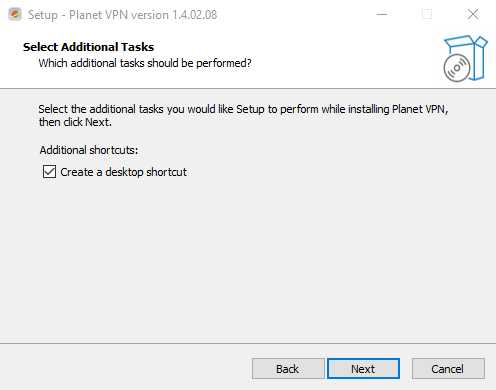Proceed by clicking the Next button

[363, 369]
